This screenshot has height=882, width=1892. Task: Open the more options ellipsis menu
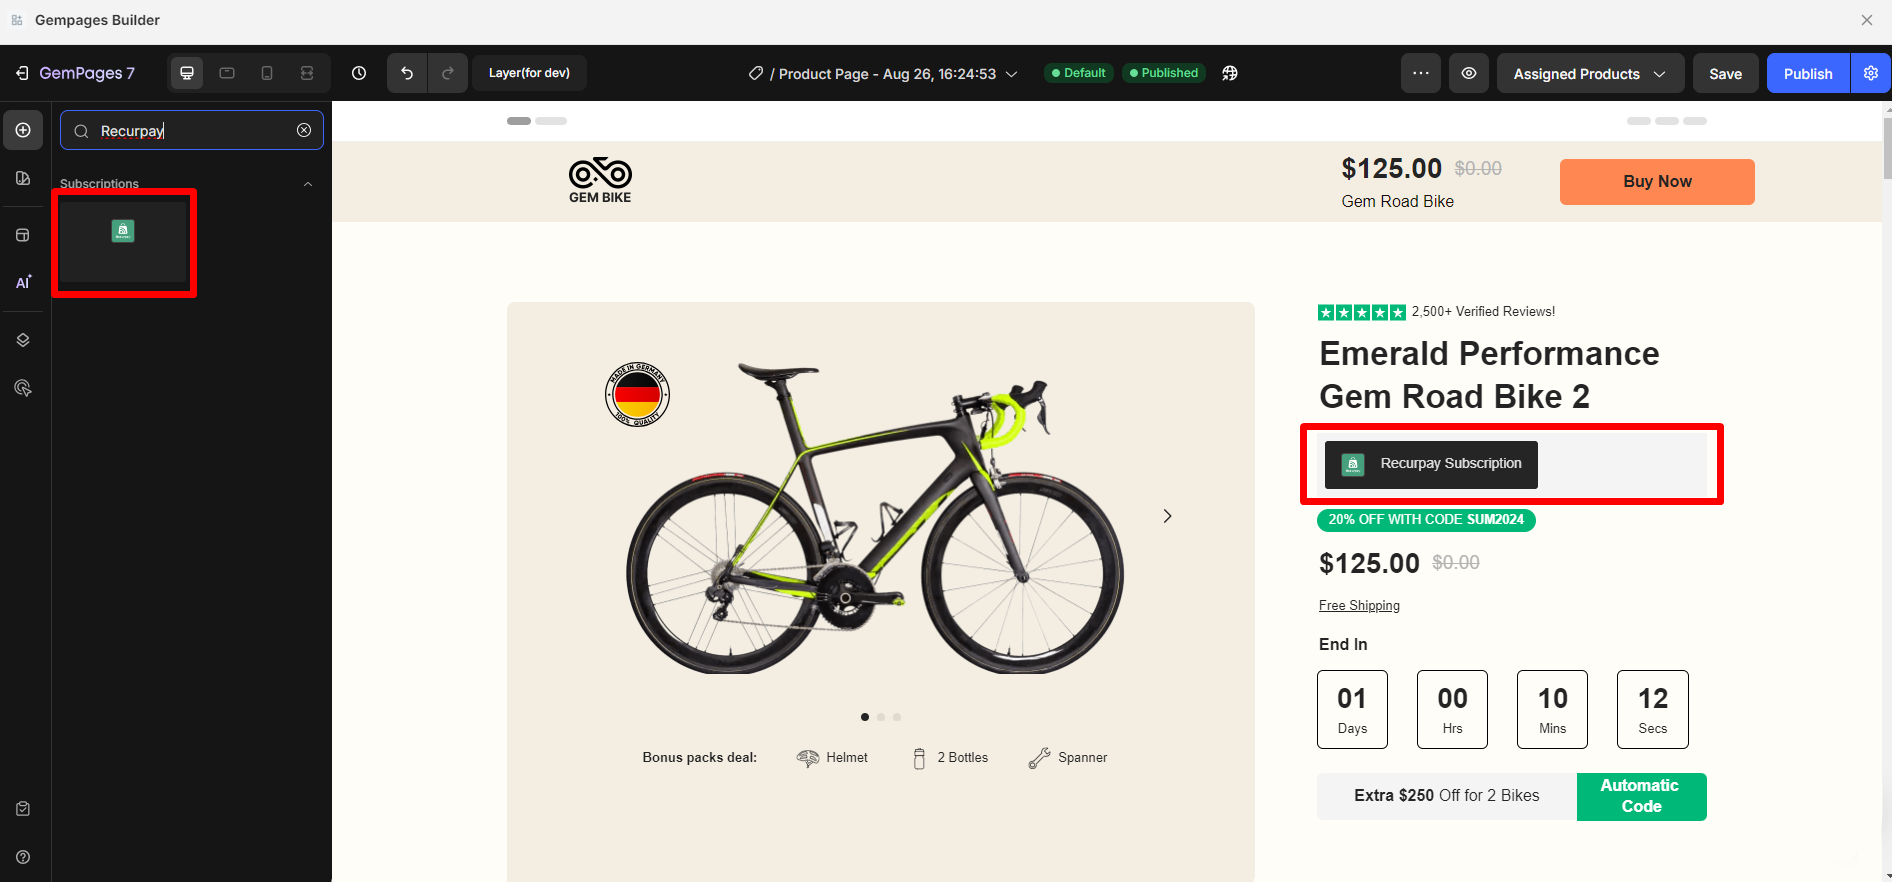1421,73
